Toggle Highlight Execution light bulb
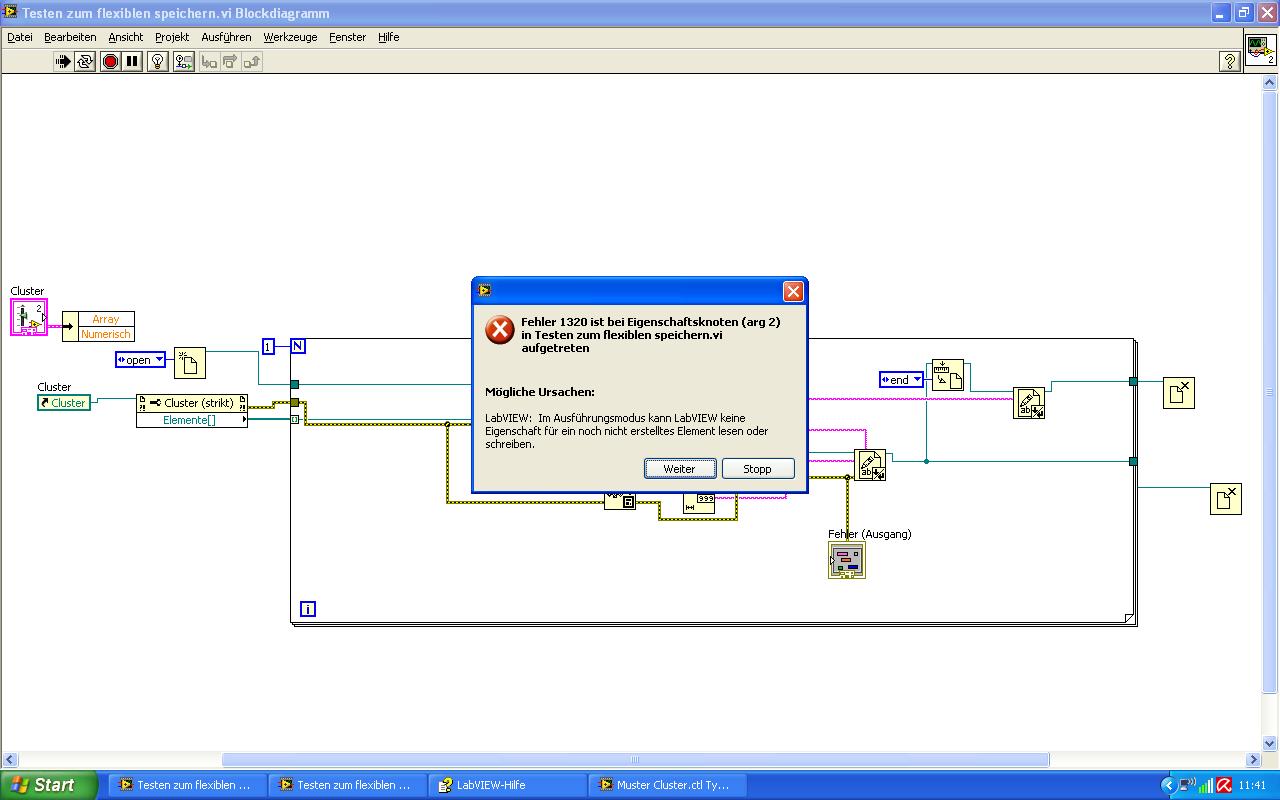 click(x=158, y=61)
